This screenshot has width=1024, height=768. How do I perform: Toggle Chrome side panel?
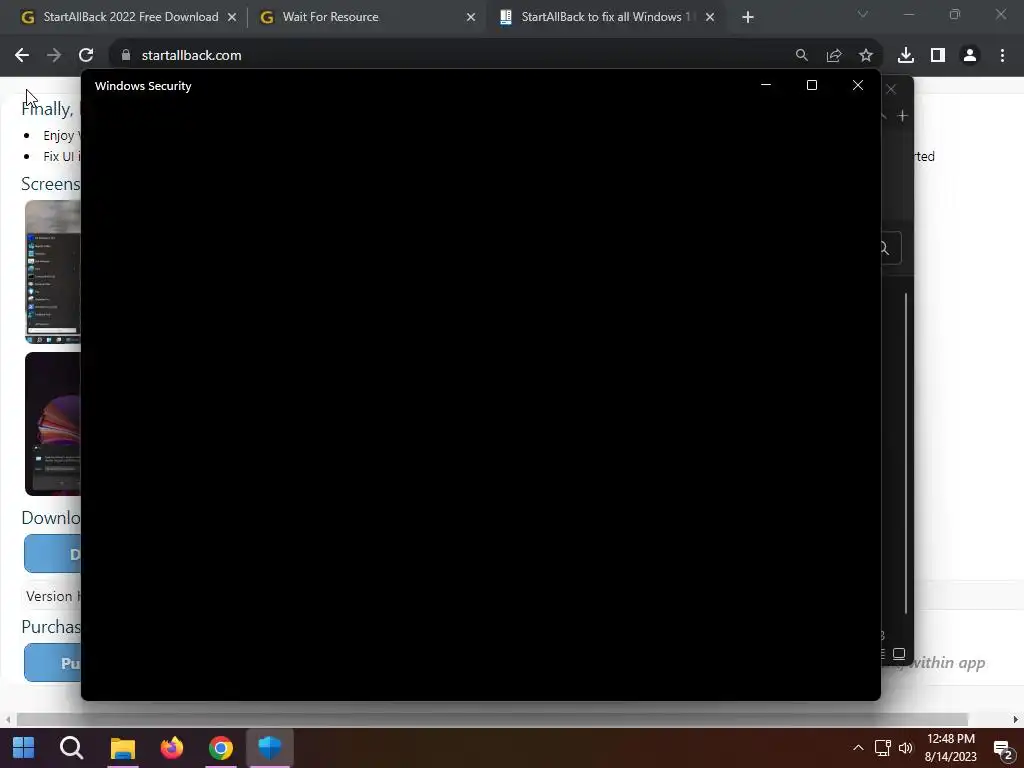pos(938,56)
